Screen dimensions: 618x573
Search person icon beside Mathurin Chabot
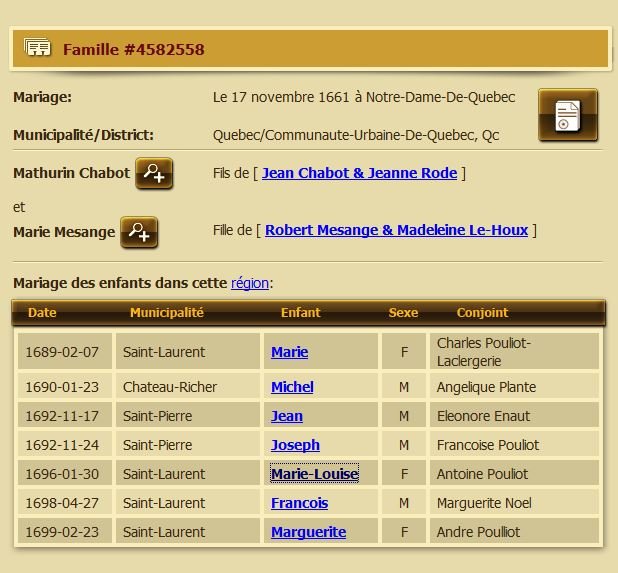(x=154, y=173)
